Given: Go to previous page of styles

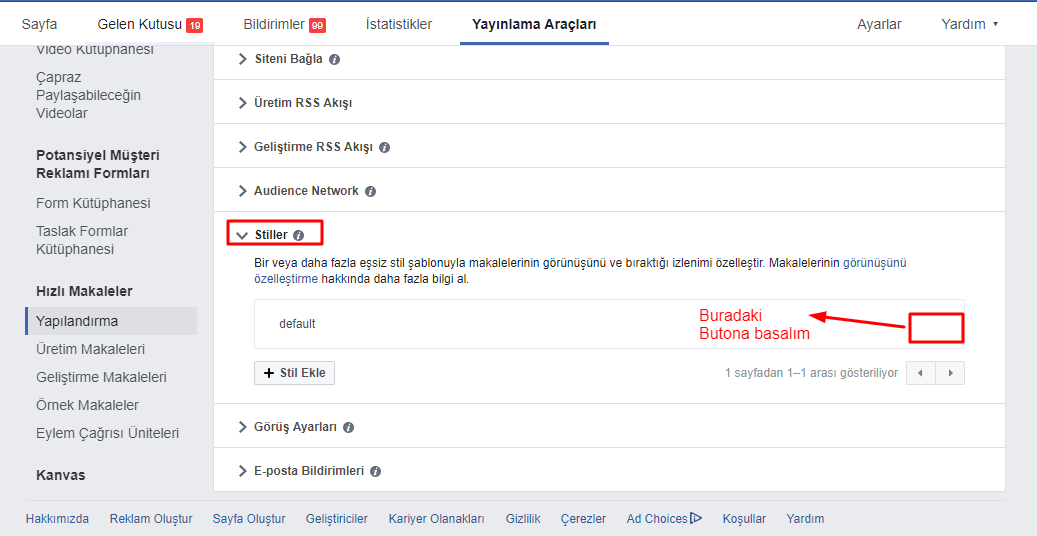Looking at the screenshot, I should point(920,373).
